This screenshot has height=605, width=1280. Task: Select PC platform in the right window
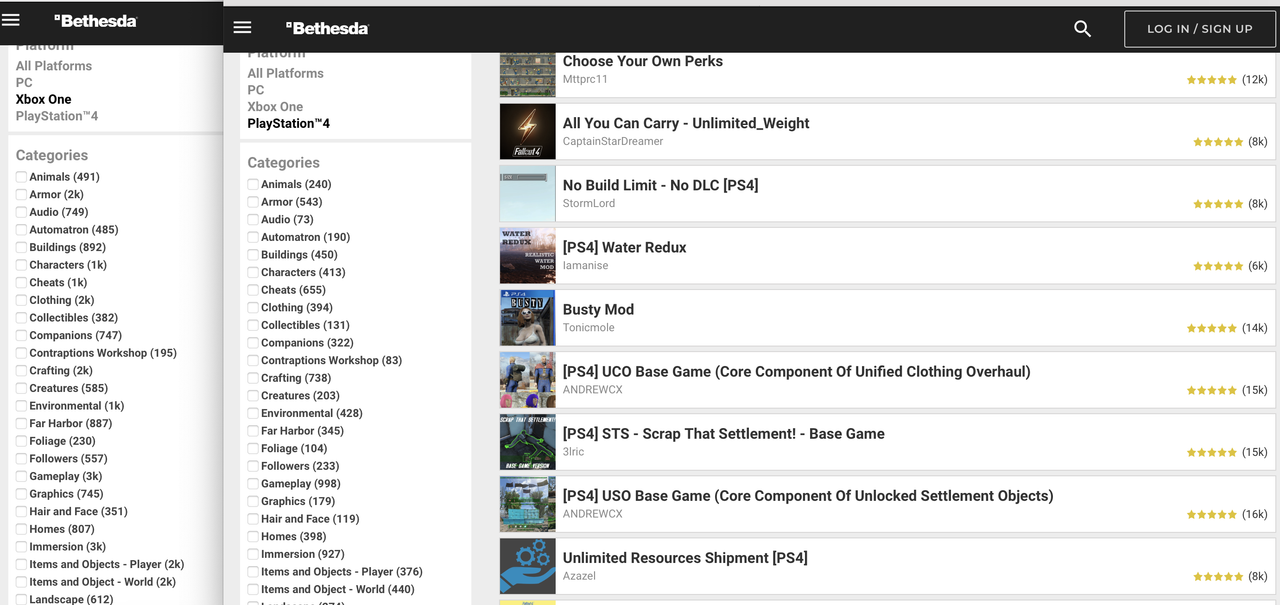pos(256,90)
